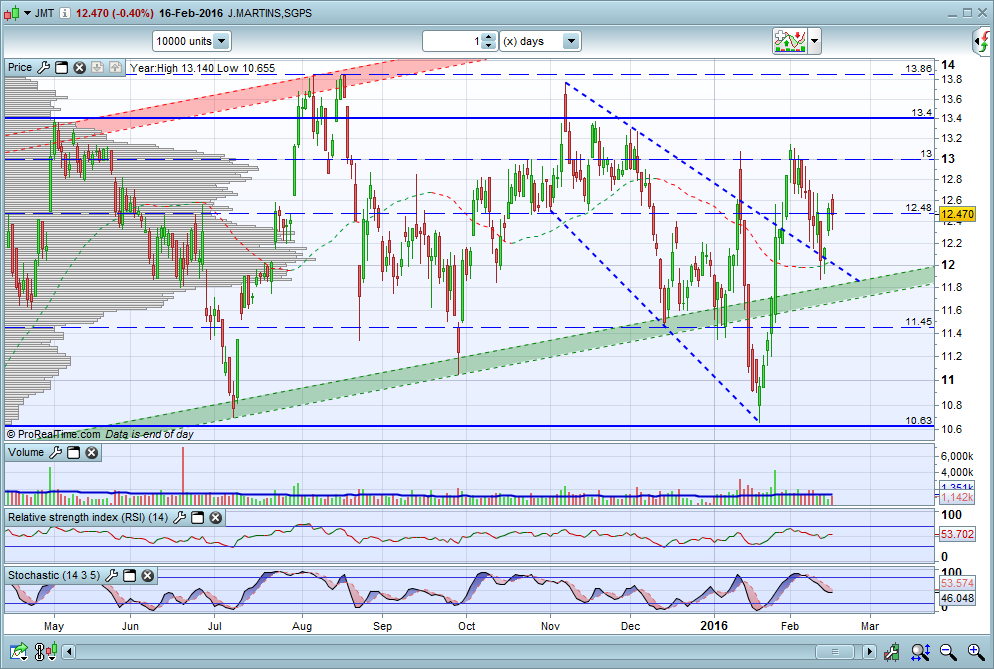Screen dimensions: 994x669
Task: Click the add indicator chart icon
Action: (x=789, y=41)
